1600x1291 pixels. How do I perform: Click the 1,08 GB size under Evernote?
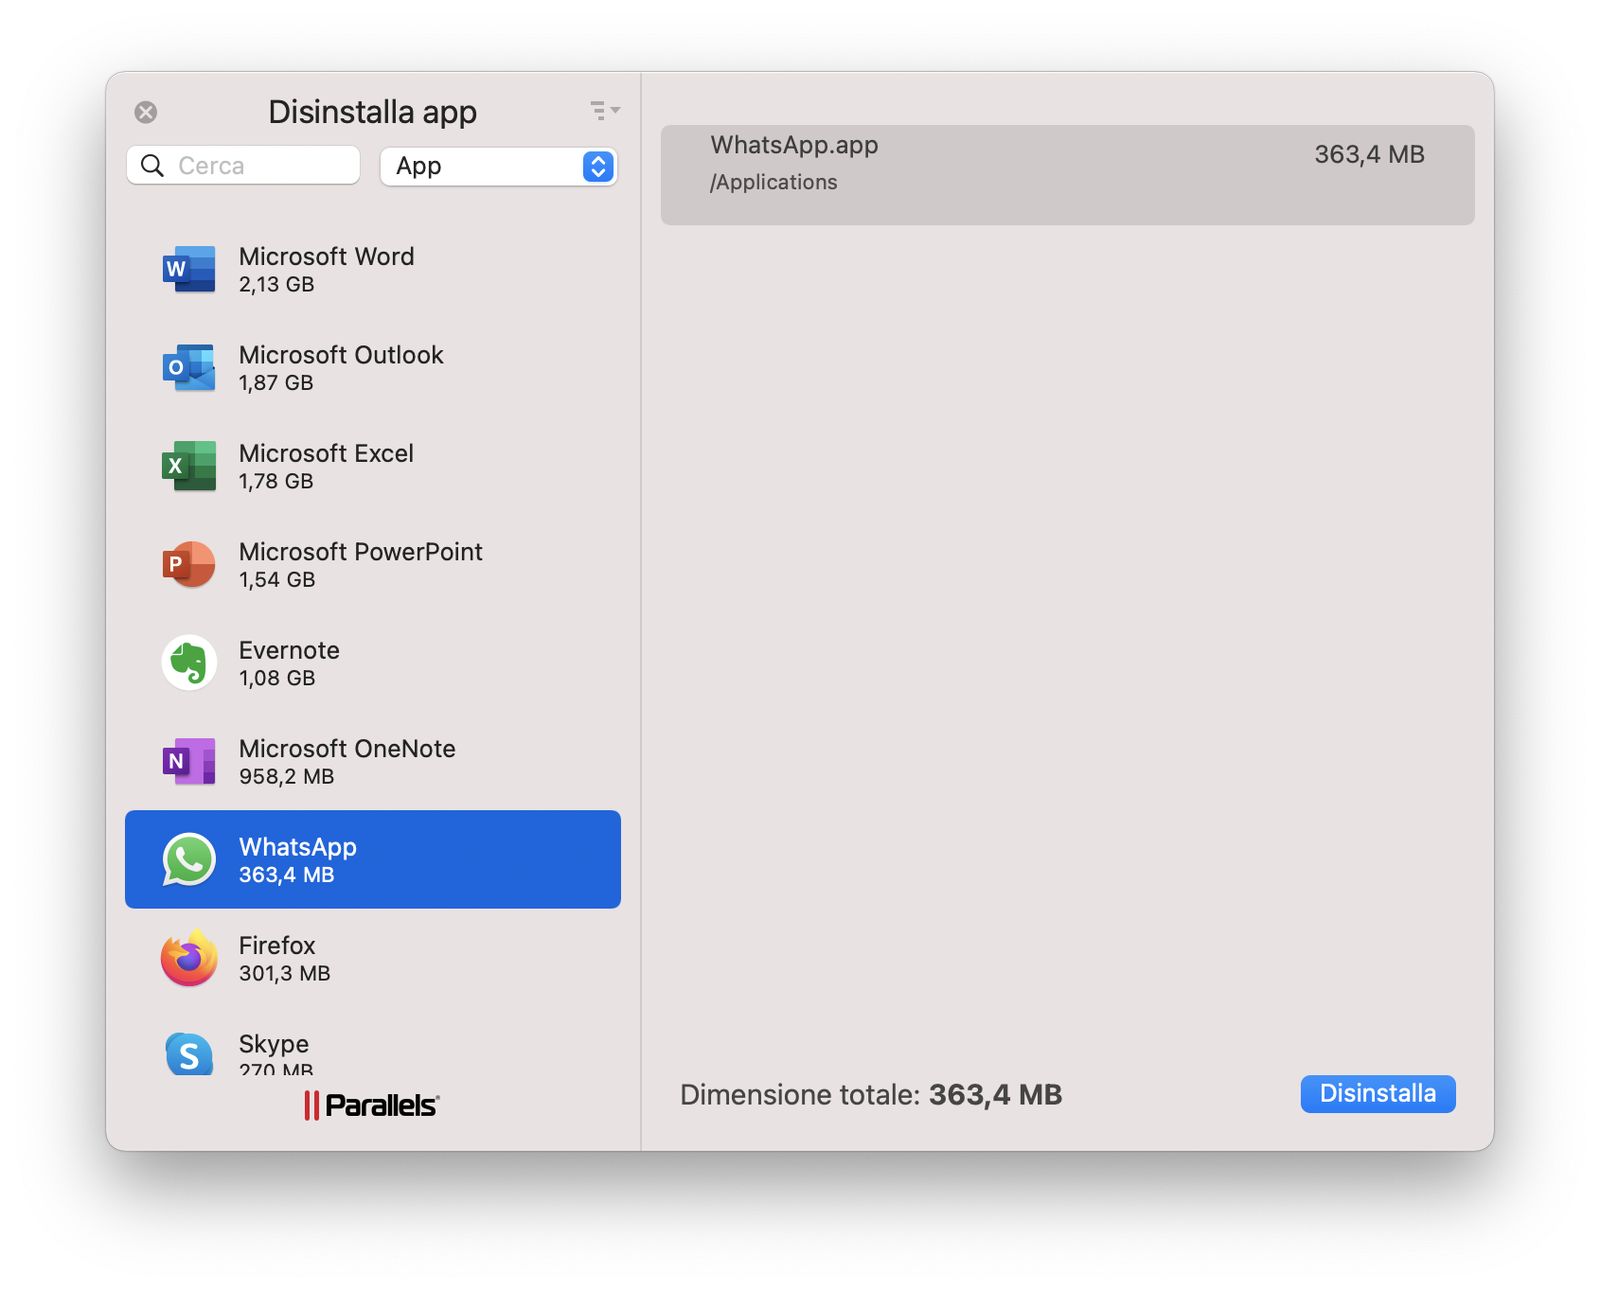tap(277, 678)
